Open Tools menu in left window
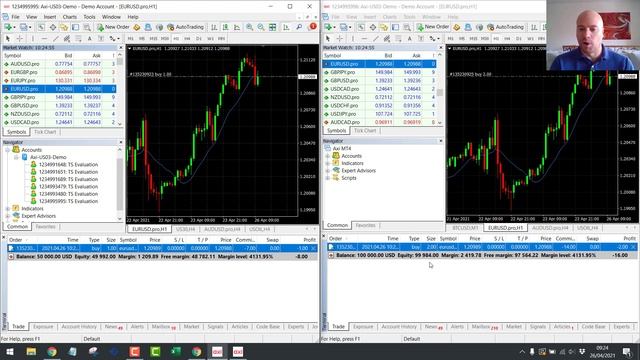The image size is (640, 360). [x=89, y=17]
